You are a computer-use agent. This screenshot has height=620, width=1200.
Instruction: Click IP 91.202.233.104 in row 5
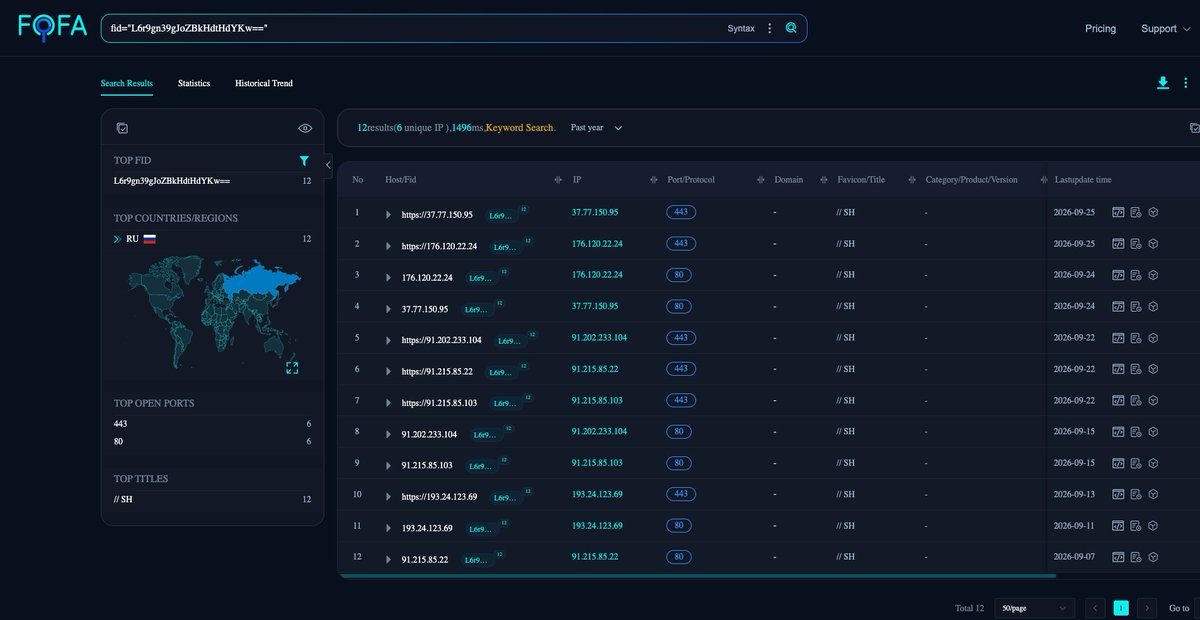coord(600,337)
